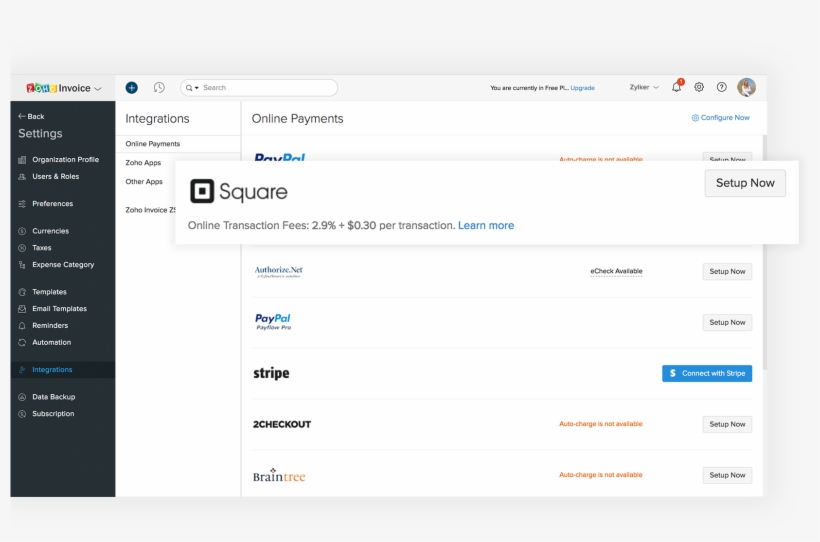Open the recent history clock icon

[159, 87]
